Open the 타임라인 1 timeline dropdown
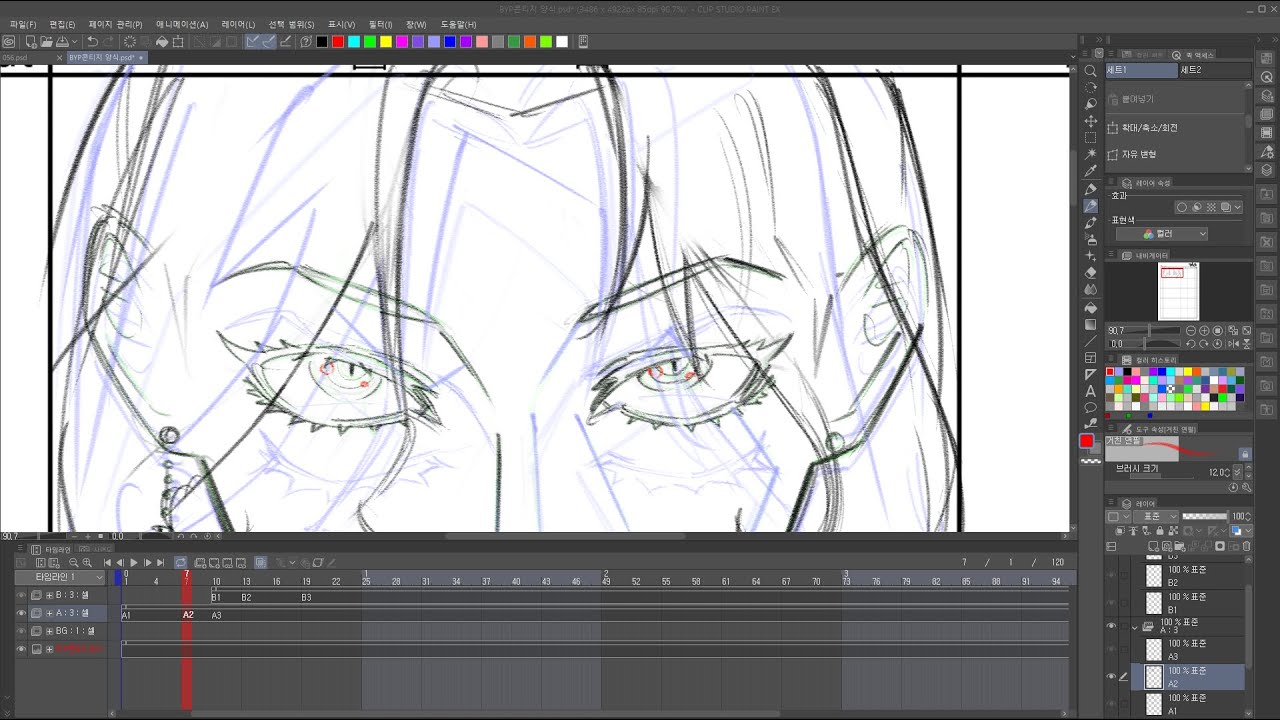Screen dimensions: 1280x720 click(x=60, y=577)
